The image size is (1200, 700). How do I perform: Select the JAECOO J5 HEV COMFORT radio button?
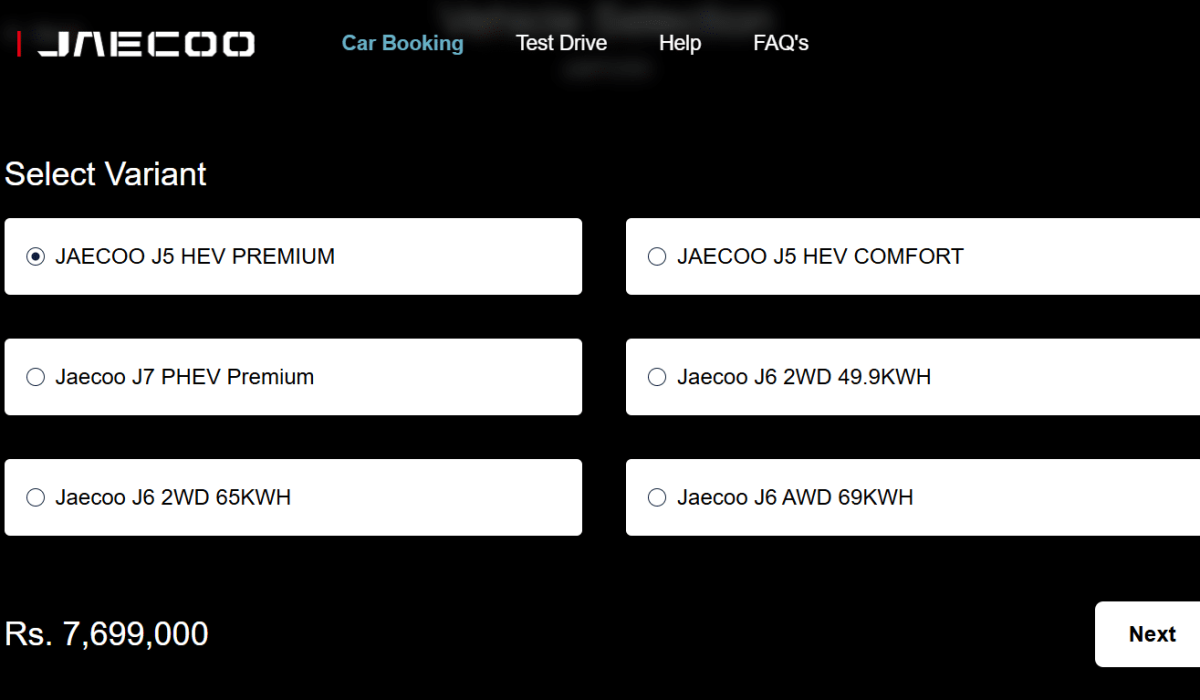pos(657,257)
